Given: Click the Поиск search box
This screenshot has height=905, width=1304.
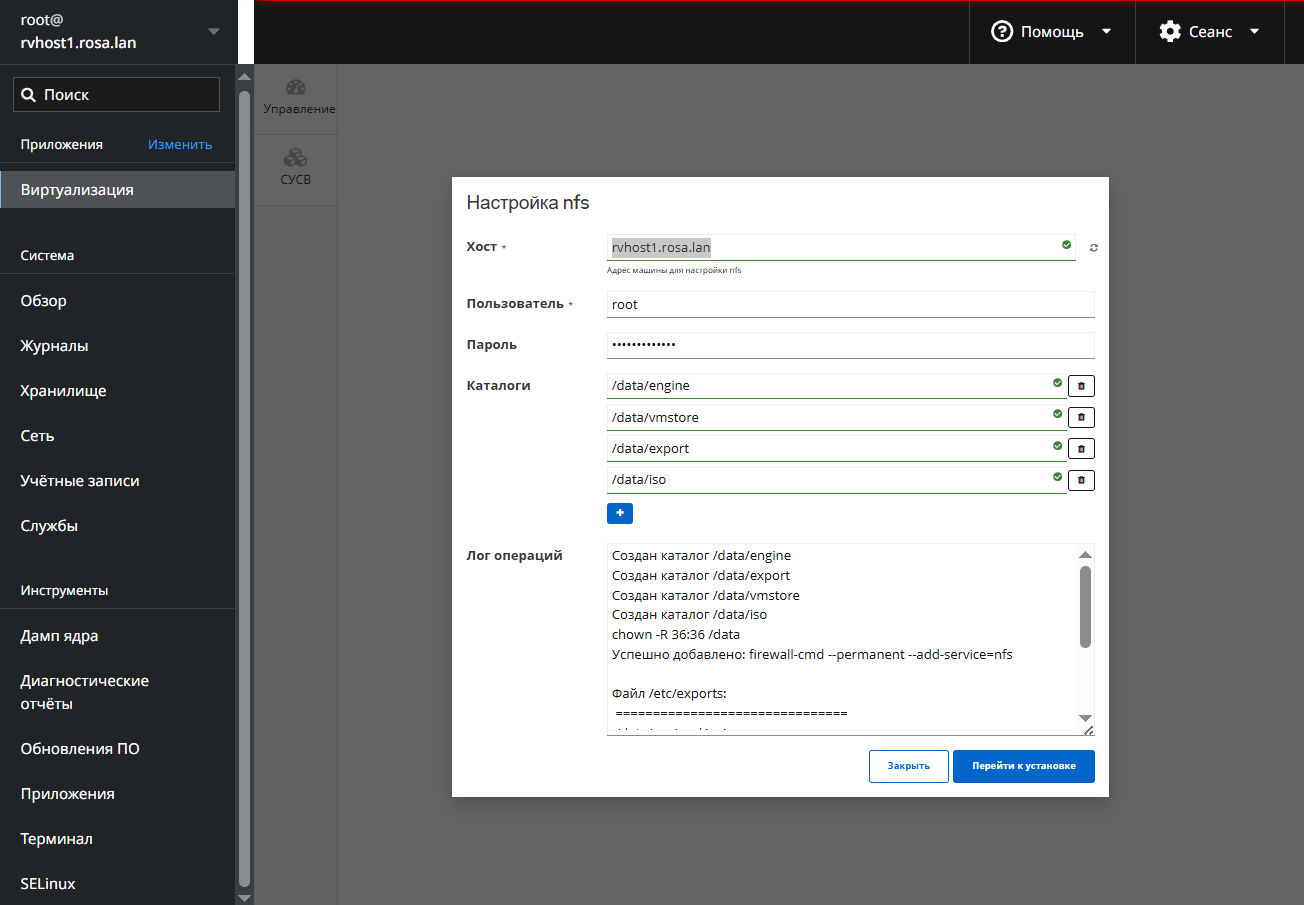Looking at the screenshot, I should 116,95.
